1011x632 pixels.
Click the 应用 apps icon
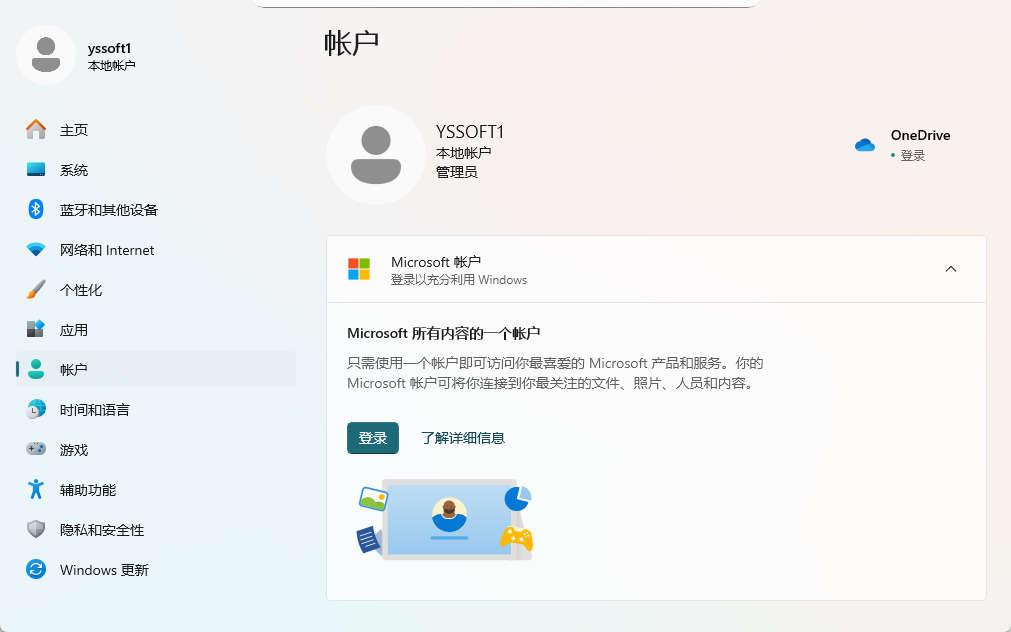coord(36,329)
